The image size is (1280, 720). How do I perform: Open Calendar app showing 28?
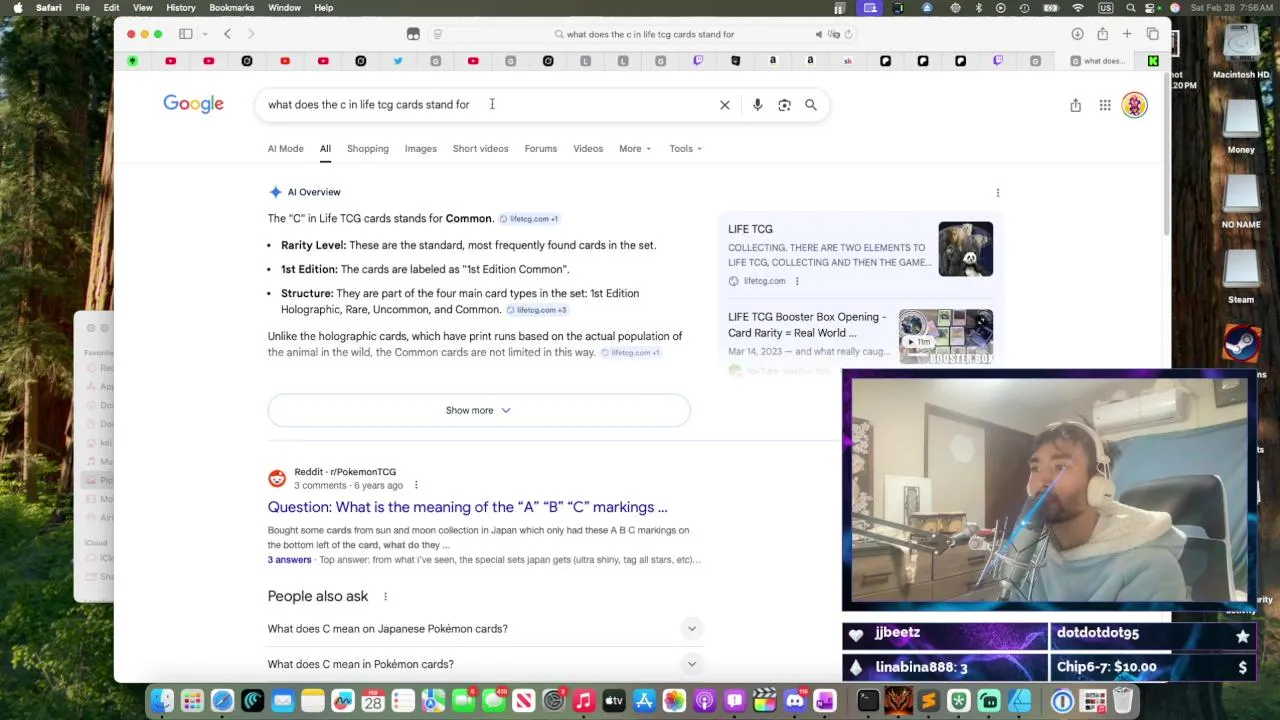coord(373,701)
